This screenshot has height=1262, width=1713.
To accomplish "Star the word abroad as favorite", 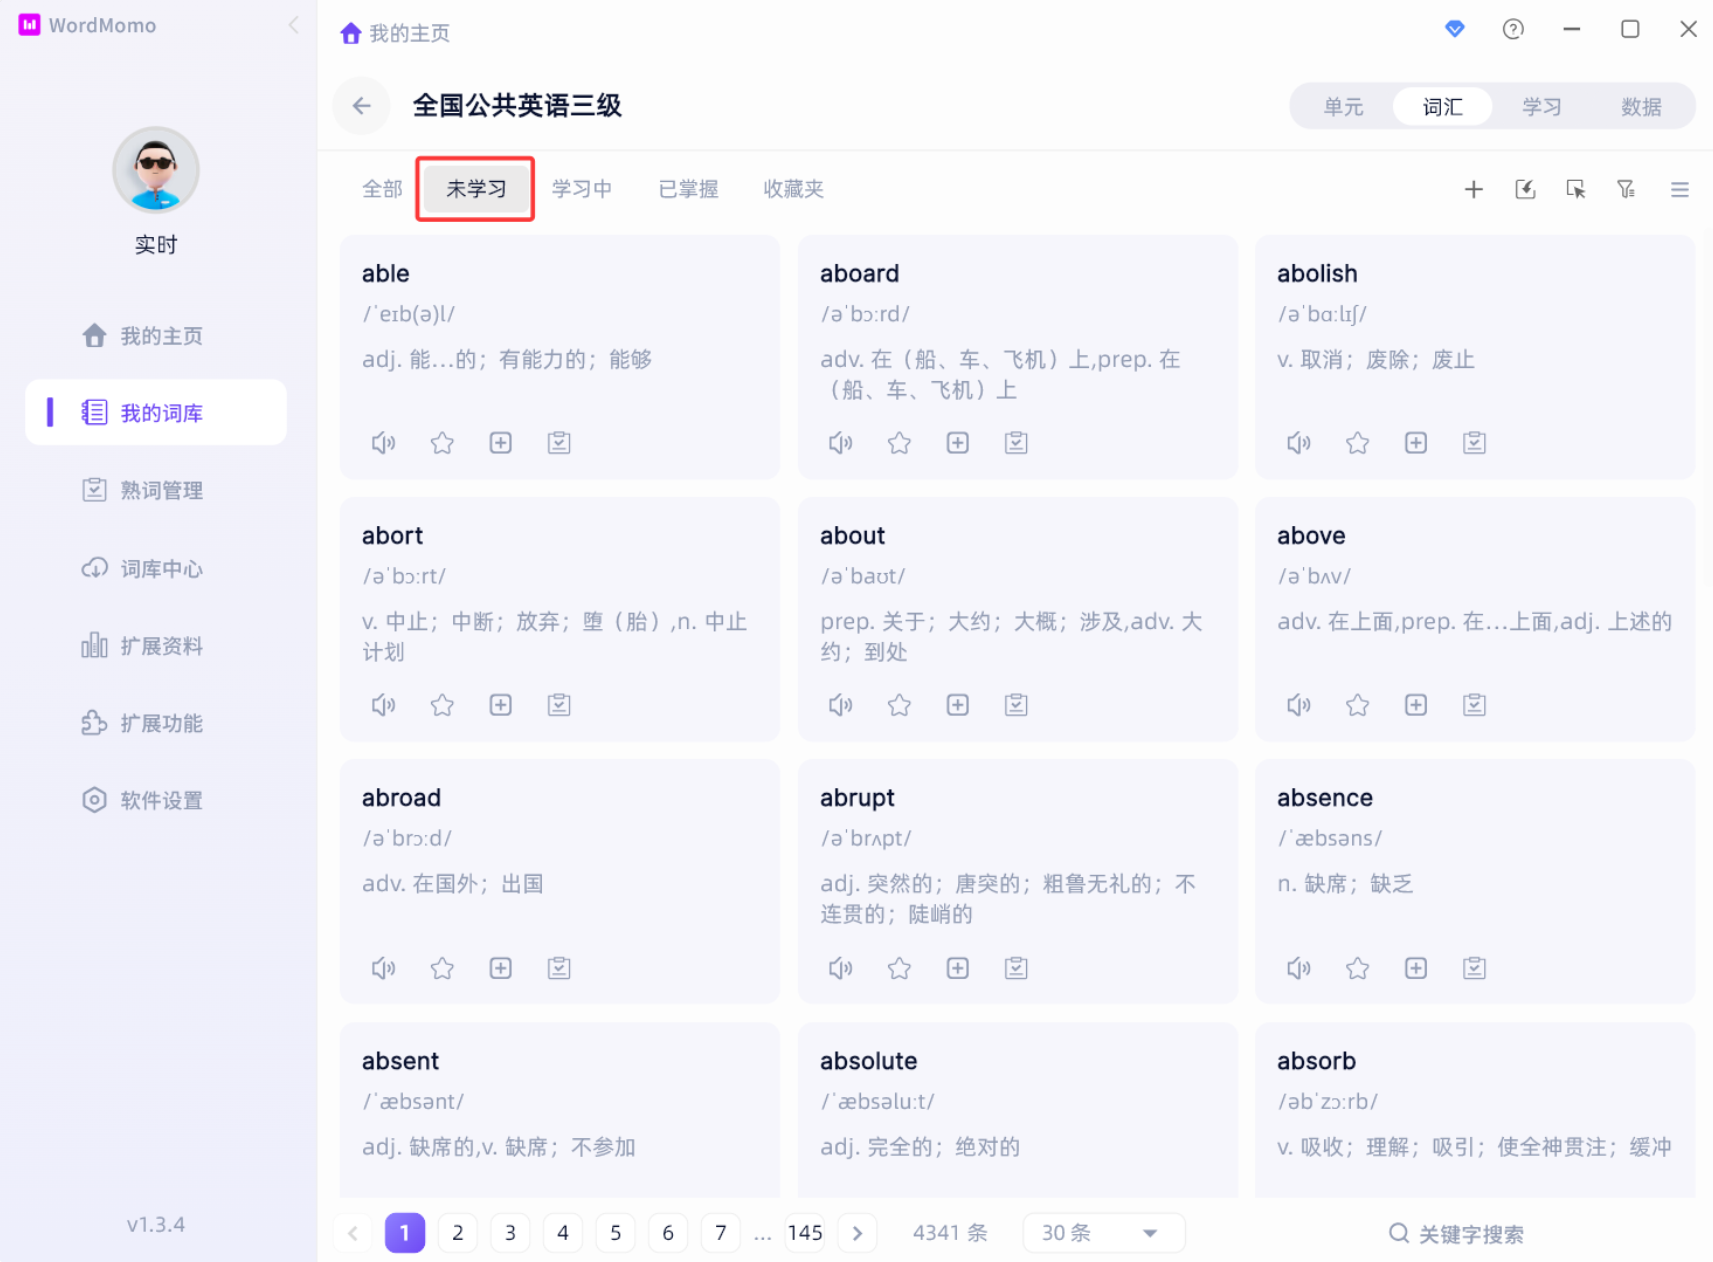I will tap(442, 968).
